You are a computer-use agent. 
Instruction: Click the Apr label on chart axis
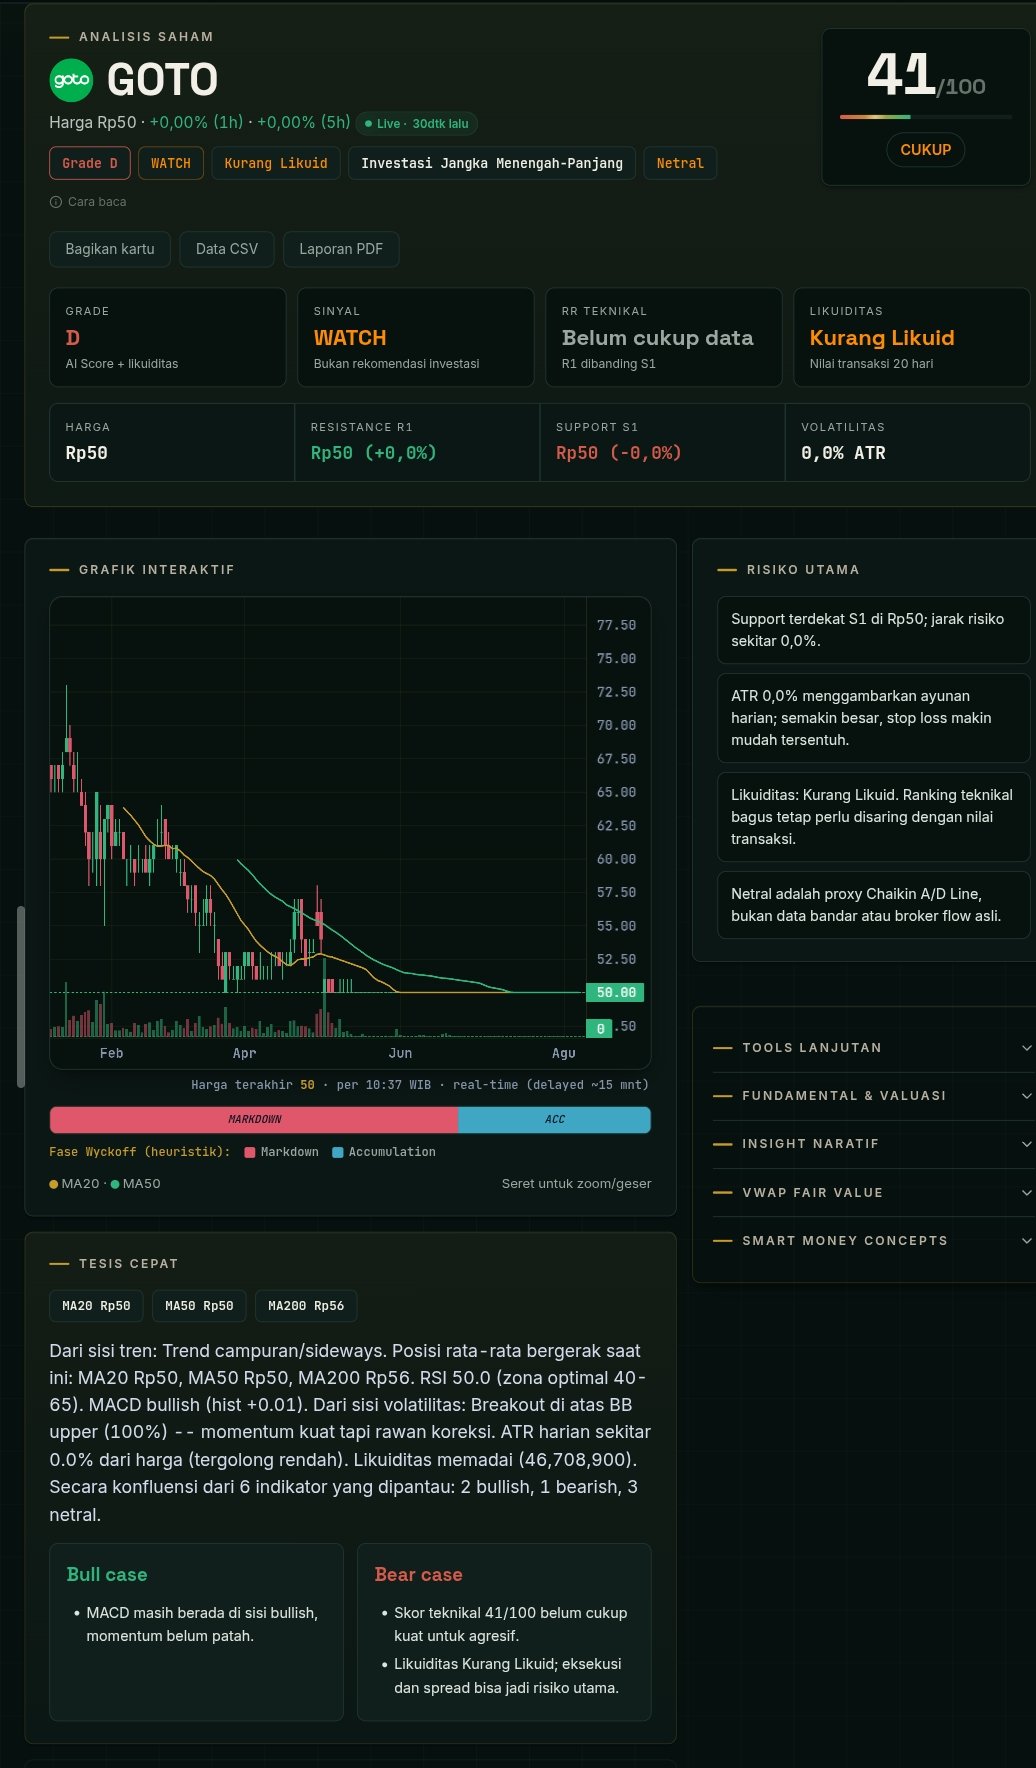click(245, 1054)
